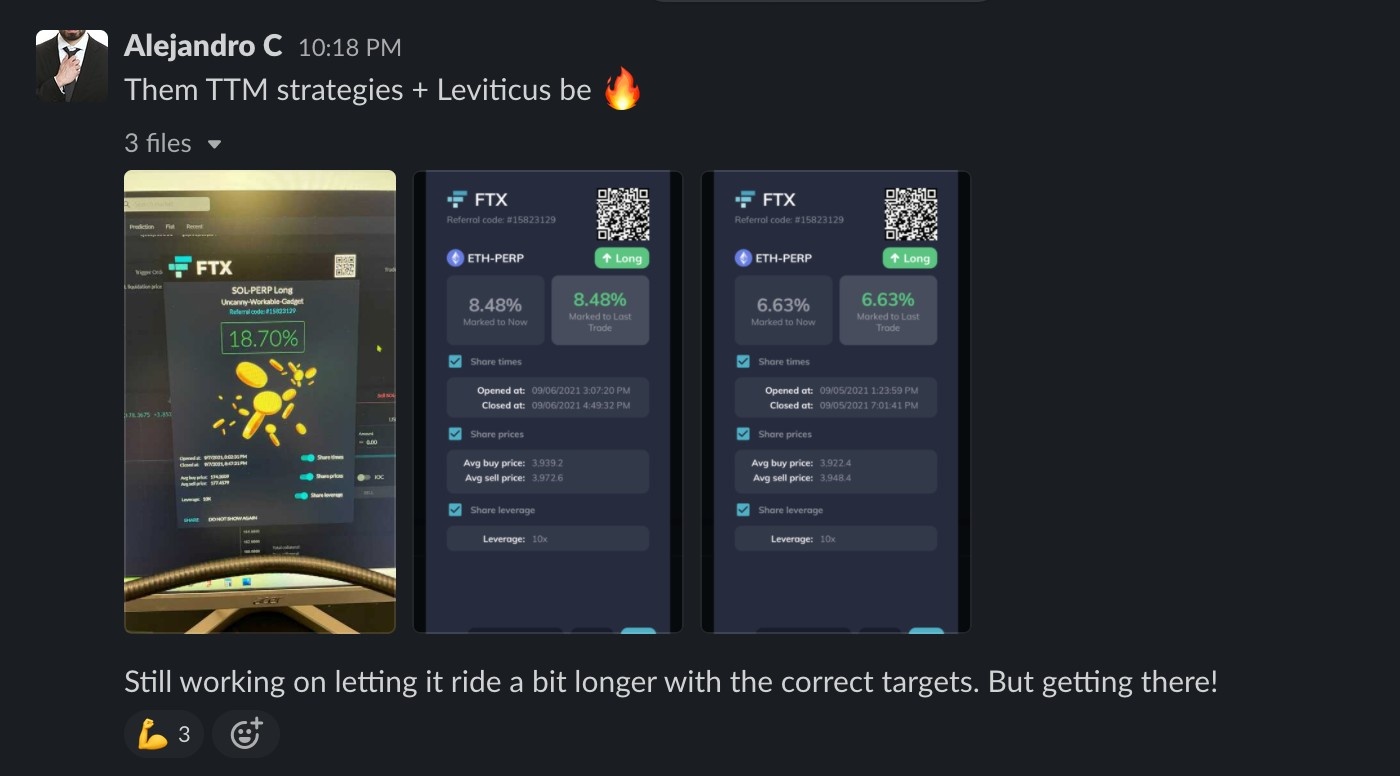Click the fire emoji in the message

coord(622,90)
